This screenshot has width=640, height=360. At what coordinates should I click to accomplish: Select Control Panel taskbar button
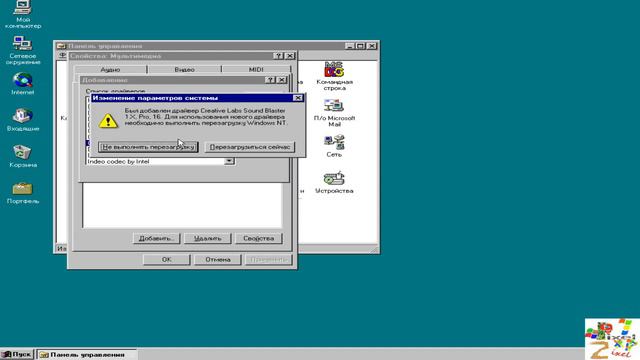point(87,355)
